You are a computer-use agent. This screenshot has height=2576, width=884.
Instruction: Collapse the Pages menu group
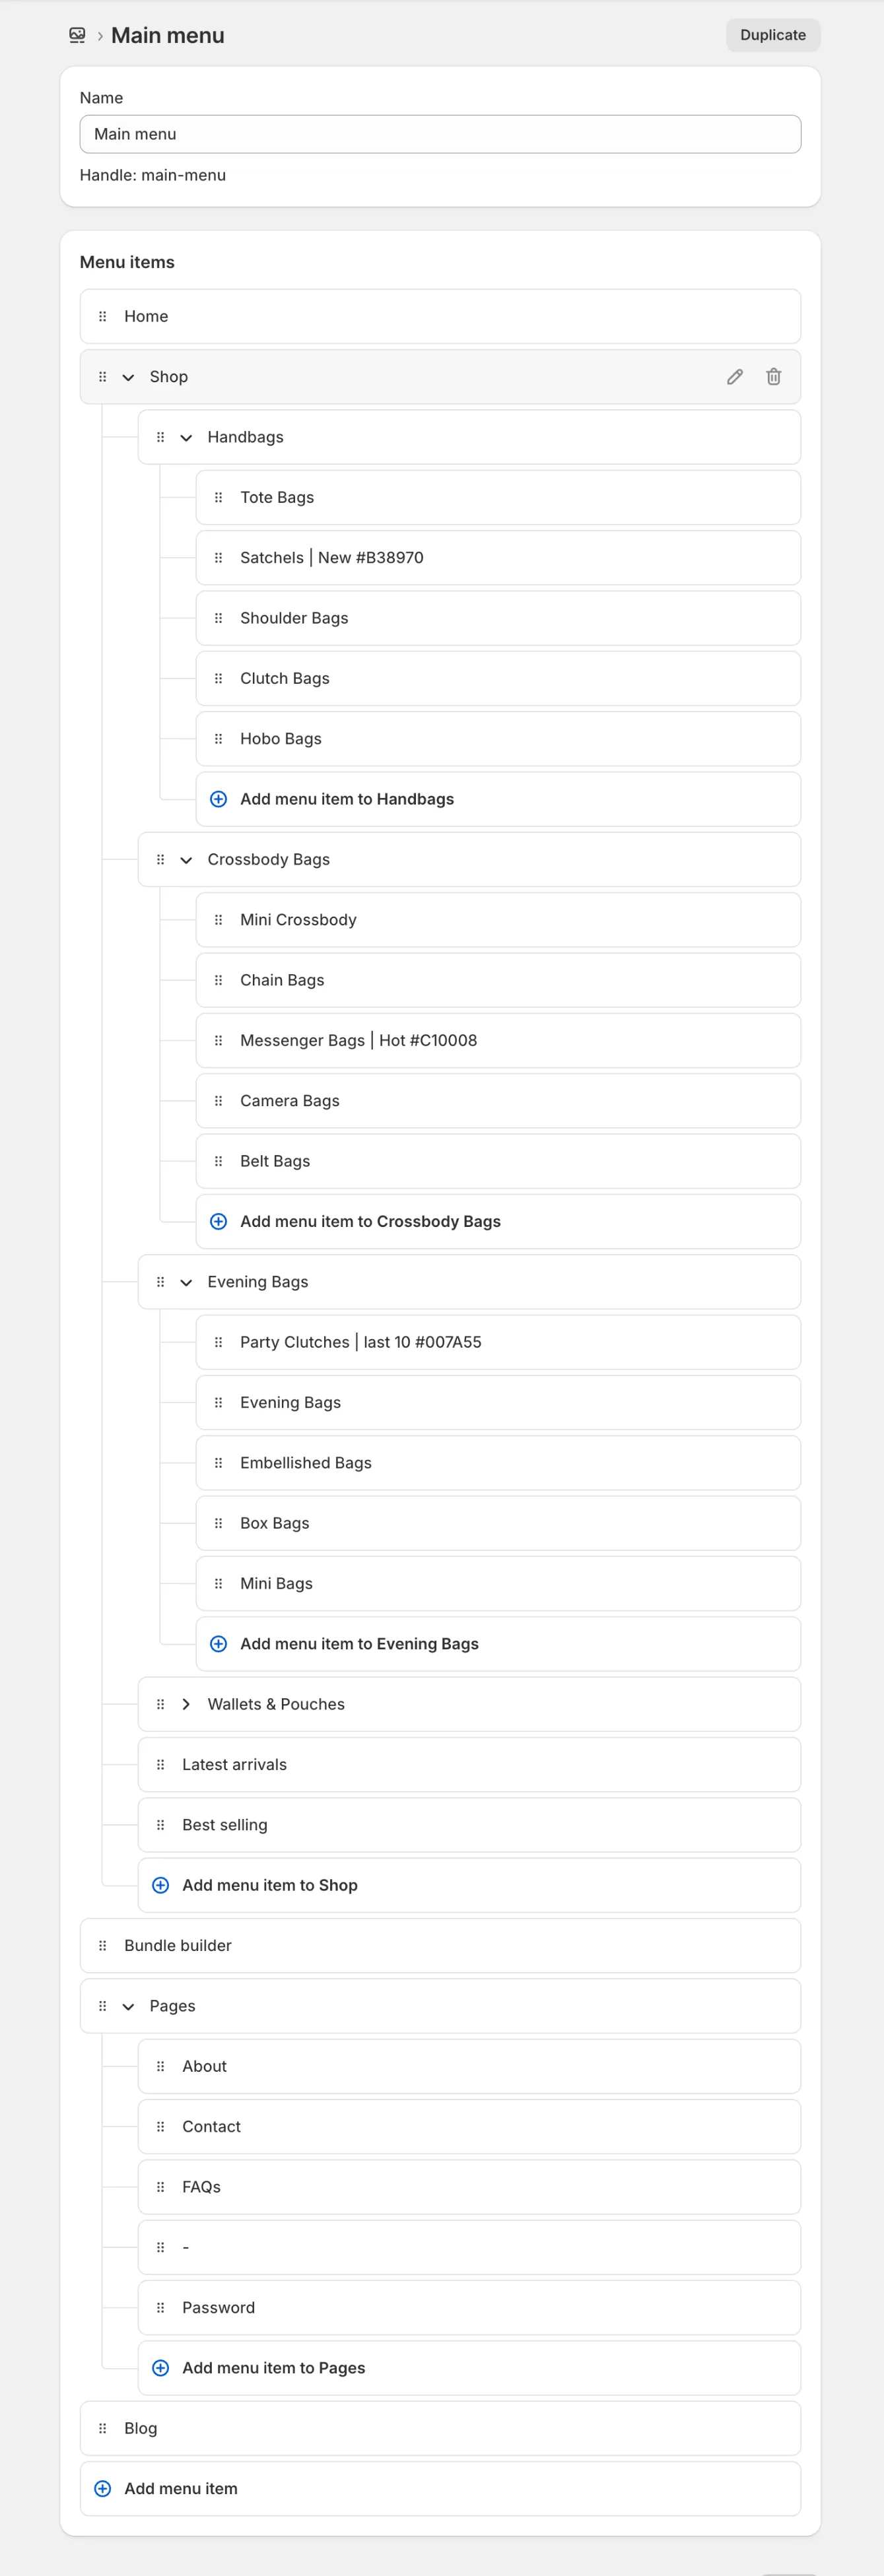pos(128,2006)
